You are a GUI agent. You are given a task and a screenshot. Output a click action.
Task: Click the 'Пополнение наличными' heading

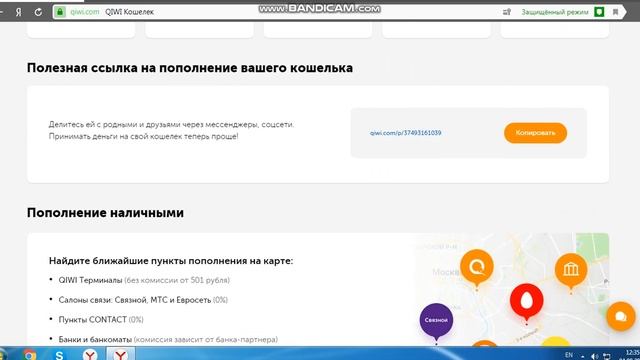[105, 213]
